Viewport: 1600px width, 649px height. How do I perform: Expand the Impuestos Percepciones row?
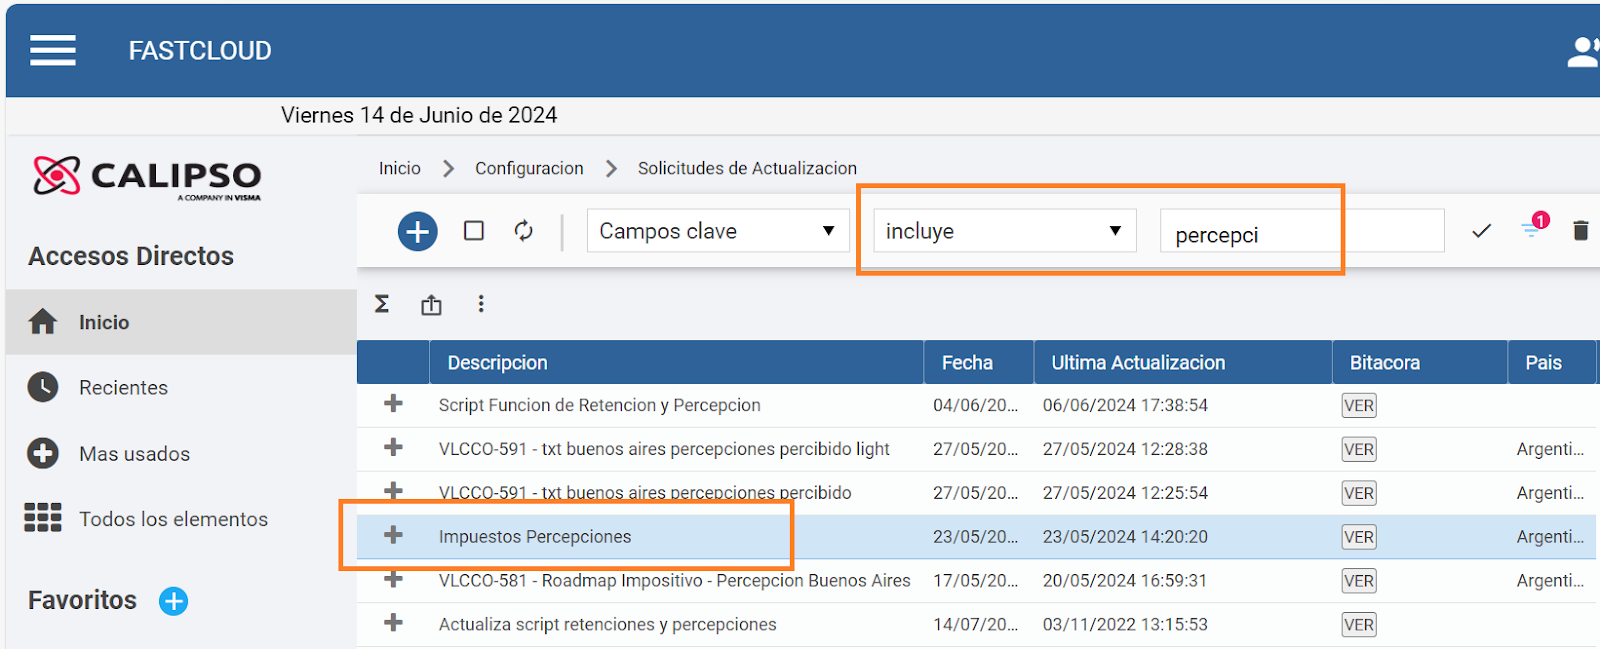coord(393,536)
